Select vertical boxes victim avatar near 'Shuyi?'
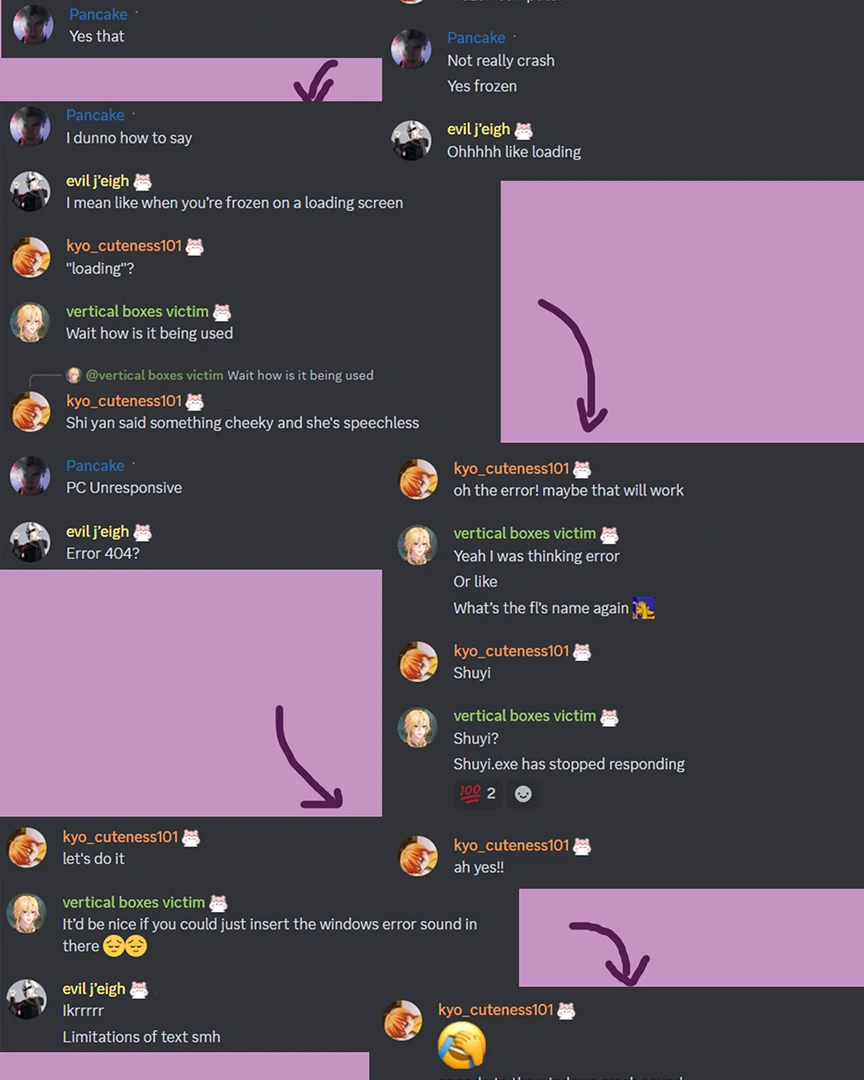This screenshot has width=864, height=1080. click(418, 727)
